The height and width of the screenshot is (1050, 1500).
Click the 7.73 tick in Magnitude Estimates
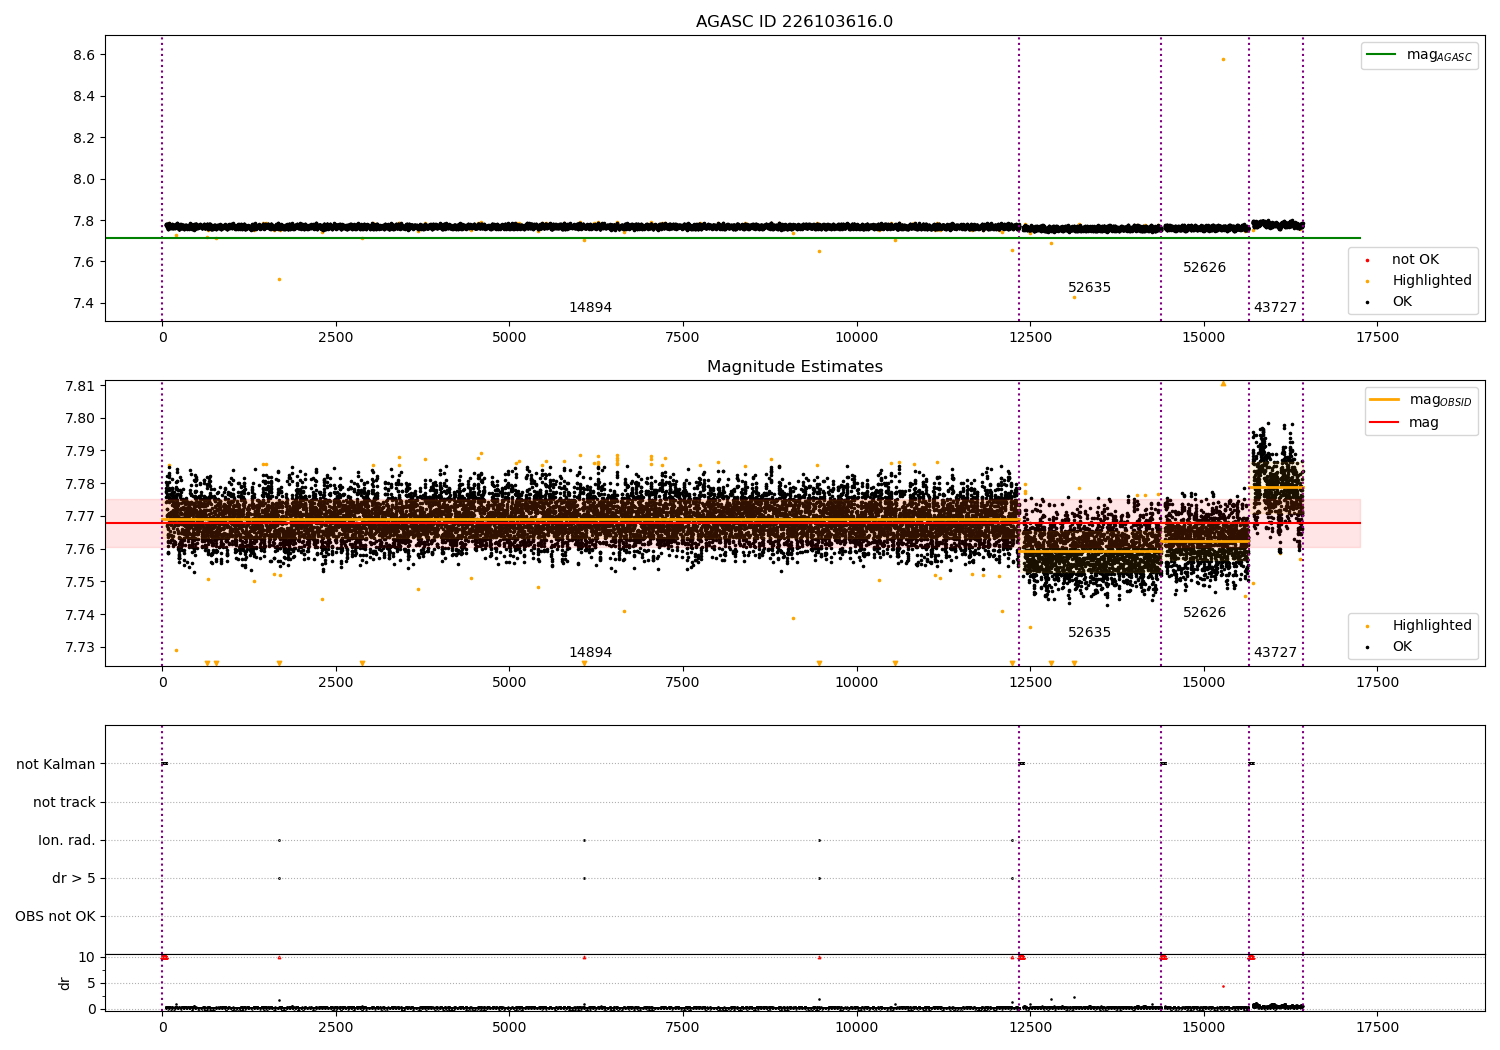pos(79,648)
